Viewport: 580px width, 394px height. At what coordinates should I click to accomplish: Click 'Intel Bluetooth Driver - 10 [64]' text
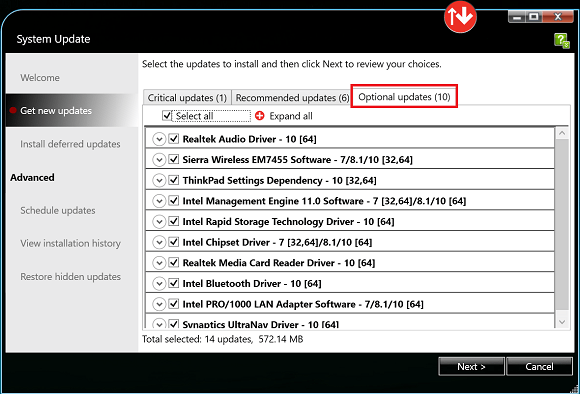coord(252,284)
